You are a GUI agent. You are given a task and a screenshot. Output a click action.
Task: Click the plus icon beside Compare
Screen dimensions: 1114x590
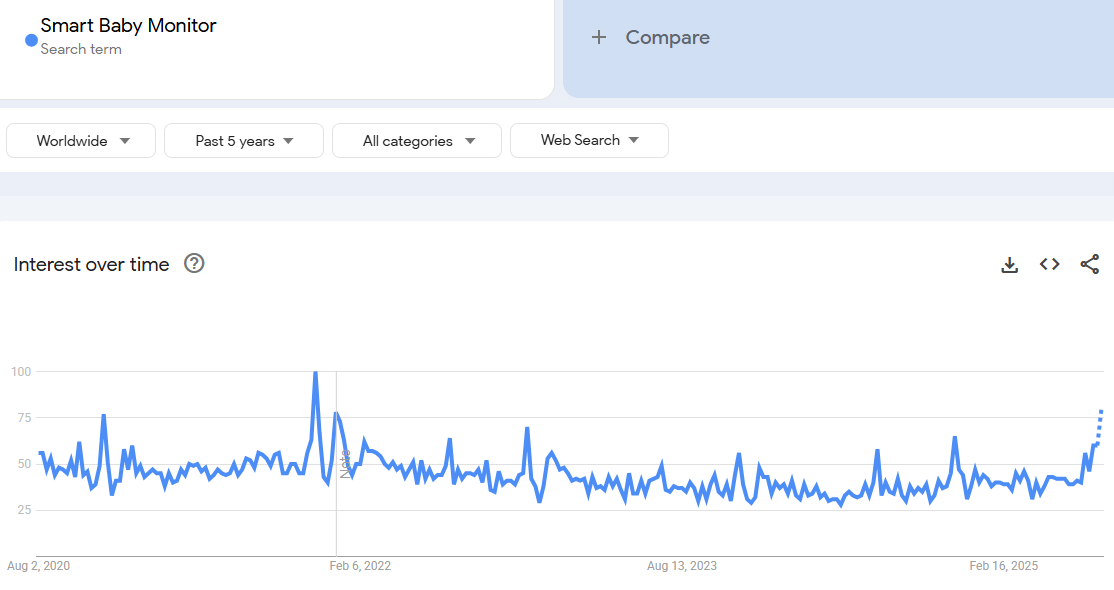599,38
